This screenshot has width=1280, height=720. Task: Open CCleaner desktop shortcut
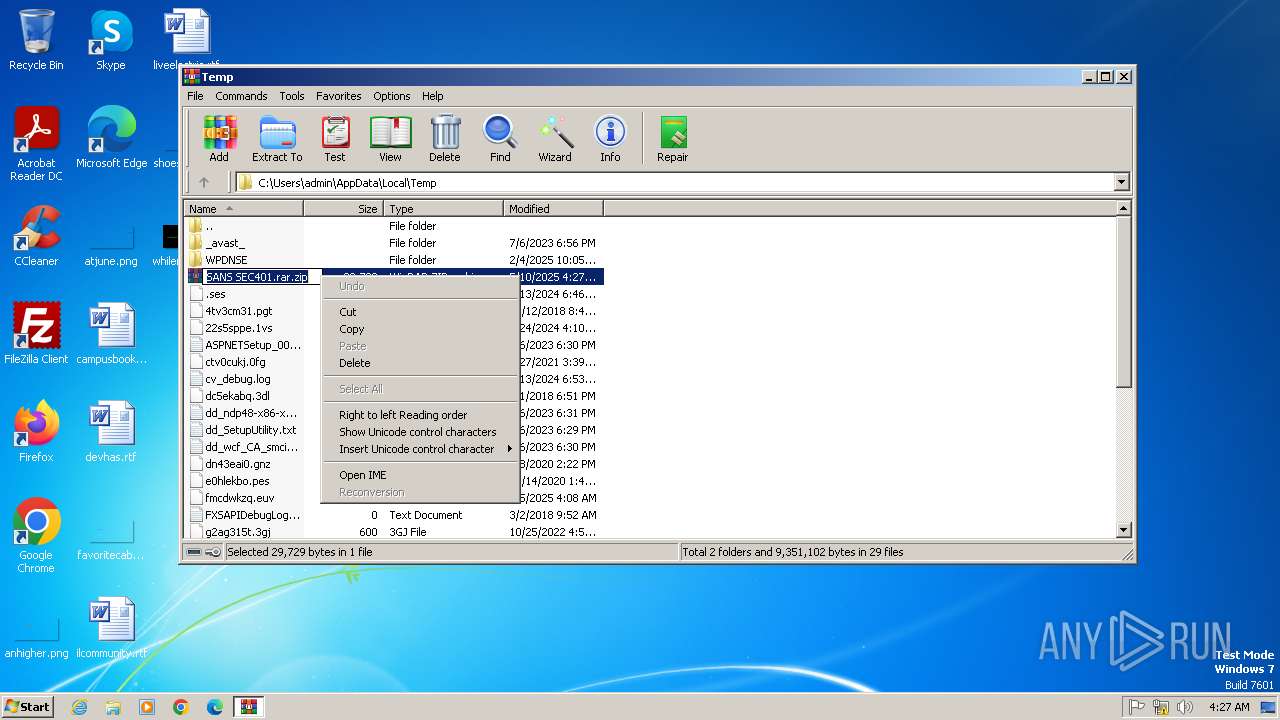36,236
